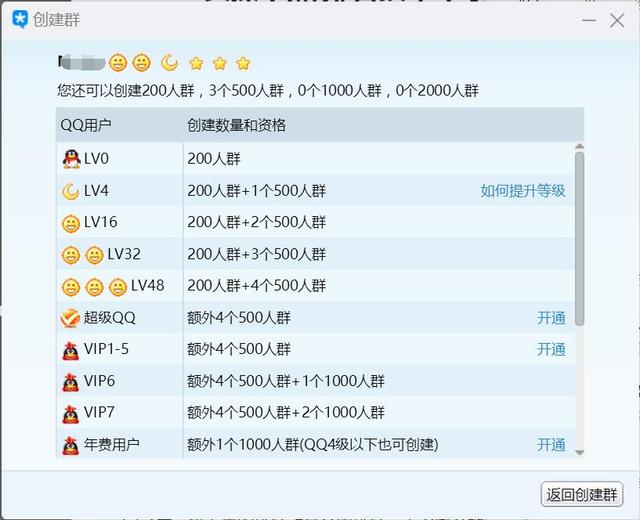This screenshot has width=640, height=520.
Task: Click the QQ group star icon in title bar
Action: (20, 19)
